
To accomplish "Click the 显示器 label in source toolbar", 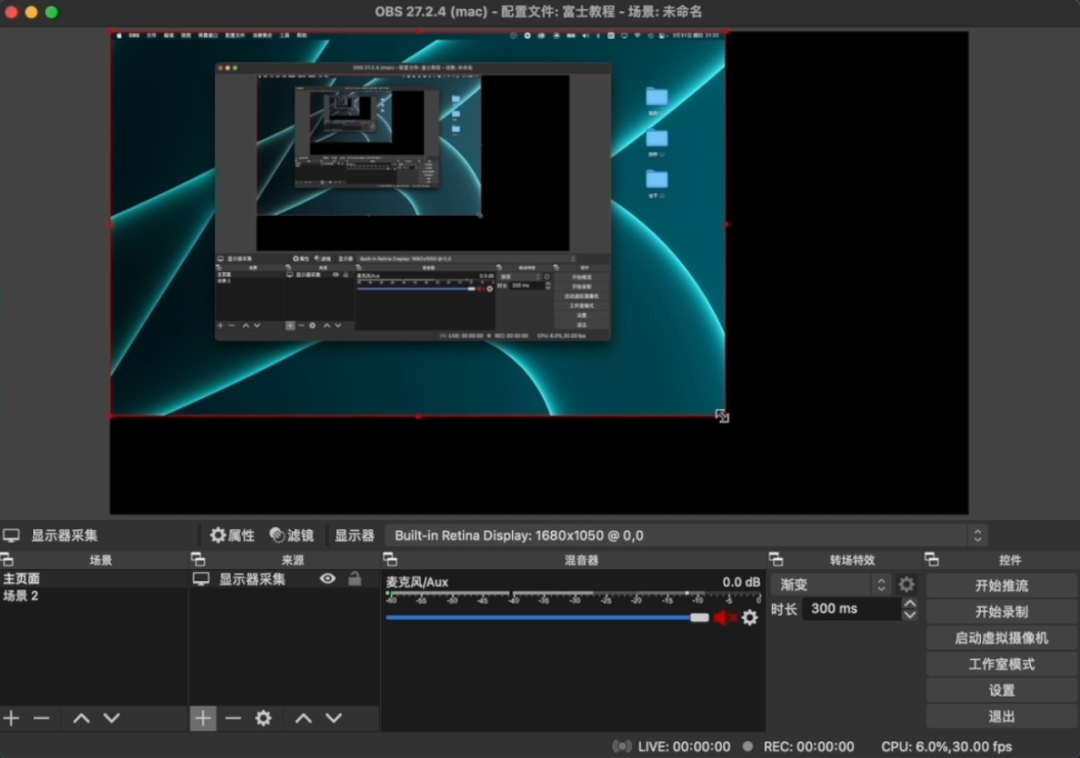I will coord(354,535).
